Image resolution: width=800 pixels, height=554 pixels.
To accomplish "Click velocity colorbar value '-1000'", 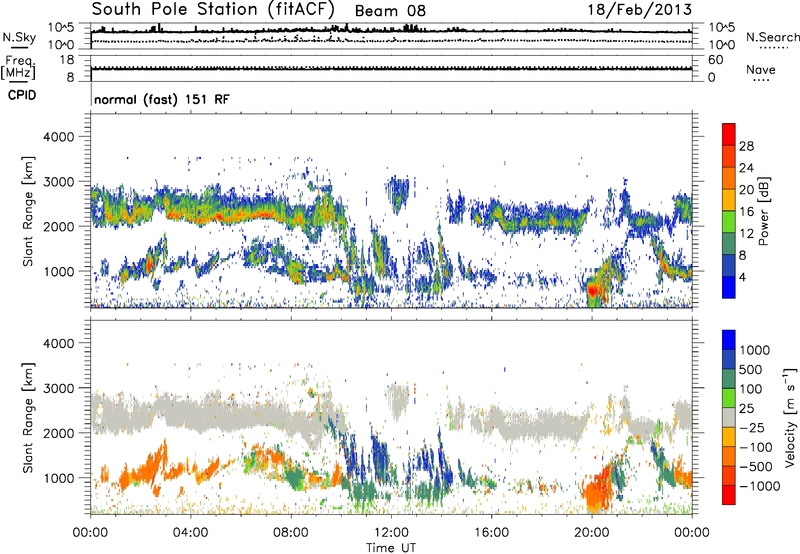I will (759, 486).
